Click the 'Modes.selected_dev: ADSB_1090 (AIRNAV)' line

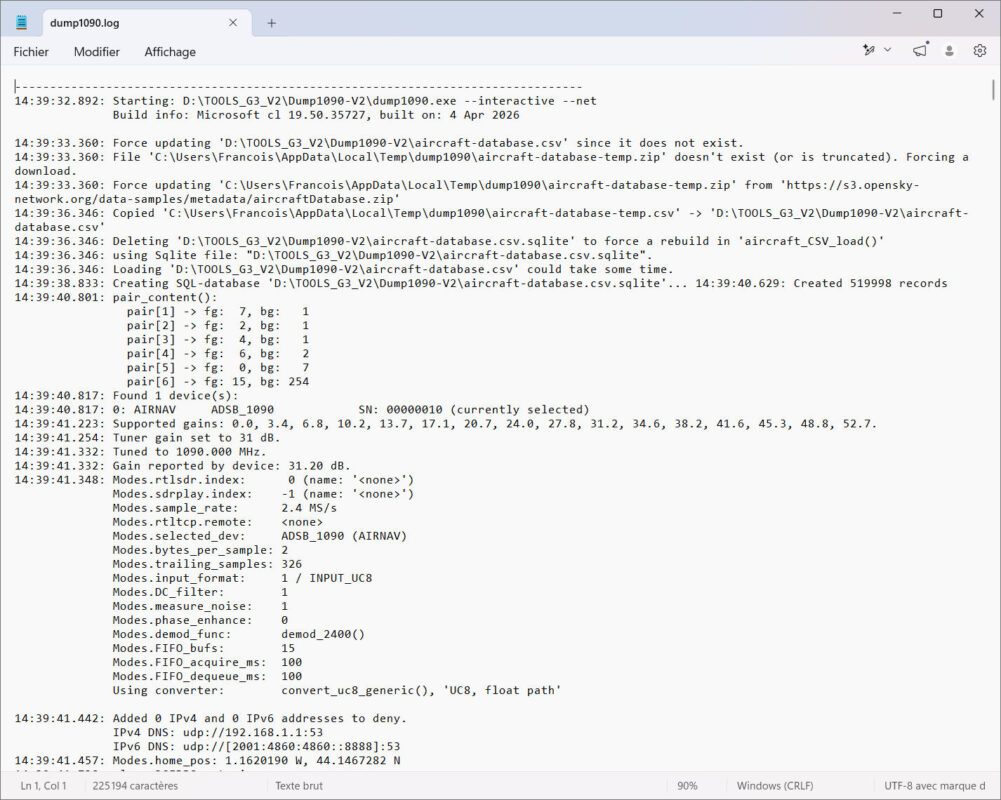coord(260,536)
